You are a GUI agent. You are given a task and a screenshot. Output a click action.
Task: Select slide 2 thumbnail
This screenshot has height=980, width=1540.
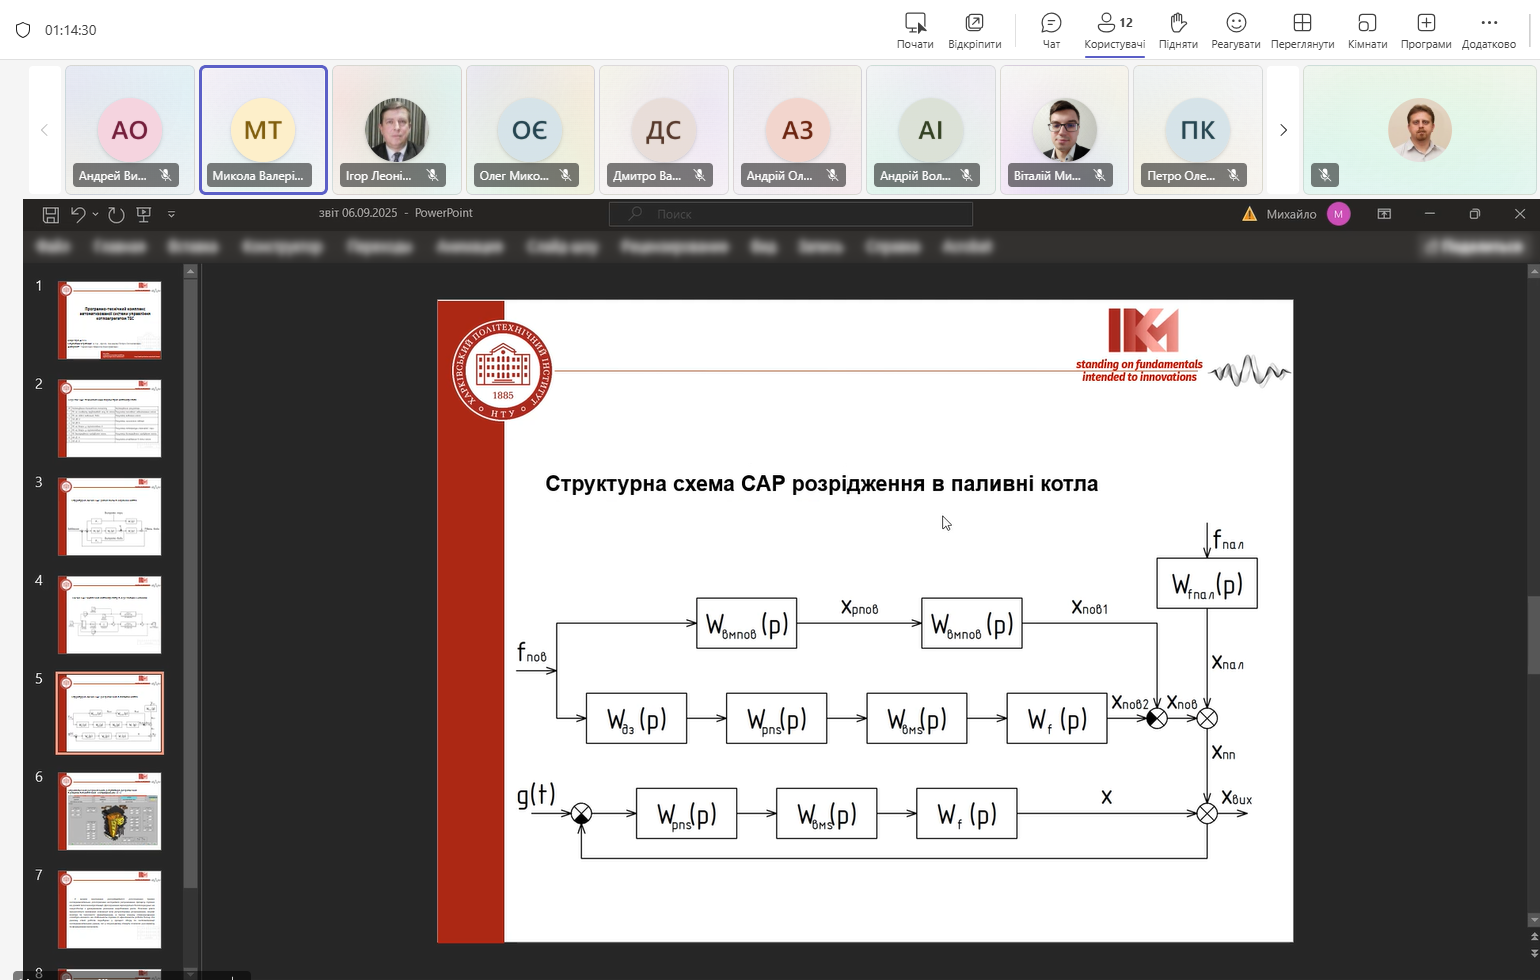[x=110, y=418]
